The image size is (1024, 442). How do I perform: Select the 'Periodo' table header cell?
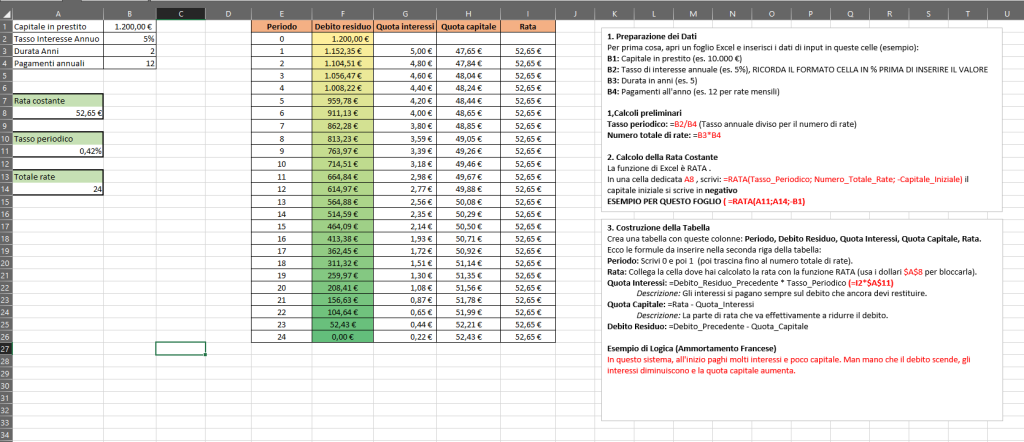(281, 26)
